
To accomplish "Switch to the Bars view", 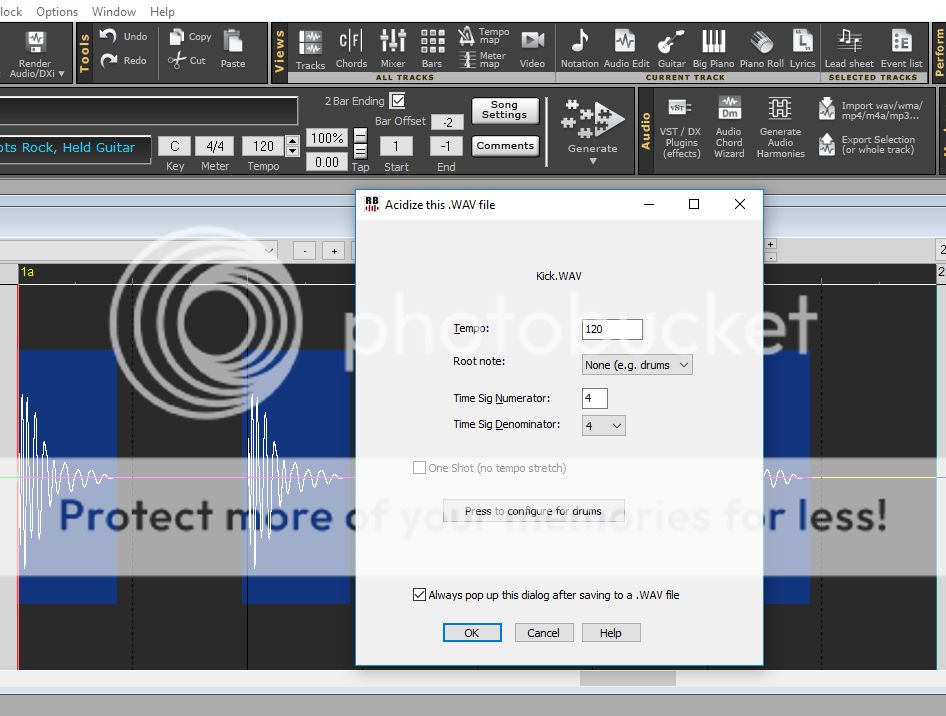I will click(432, 50).
